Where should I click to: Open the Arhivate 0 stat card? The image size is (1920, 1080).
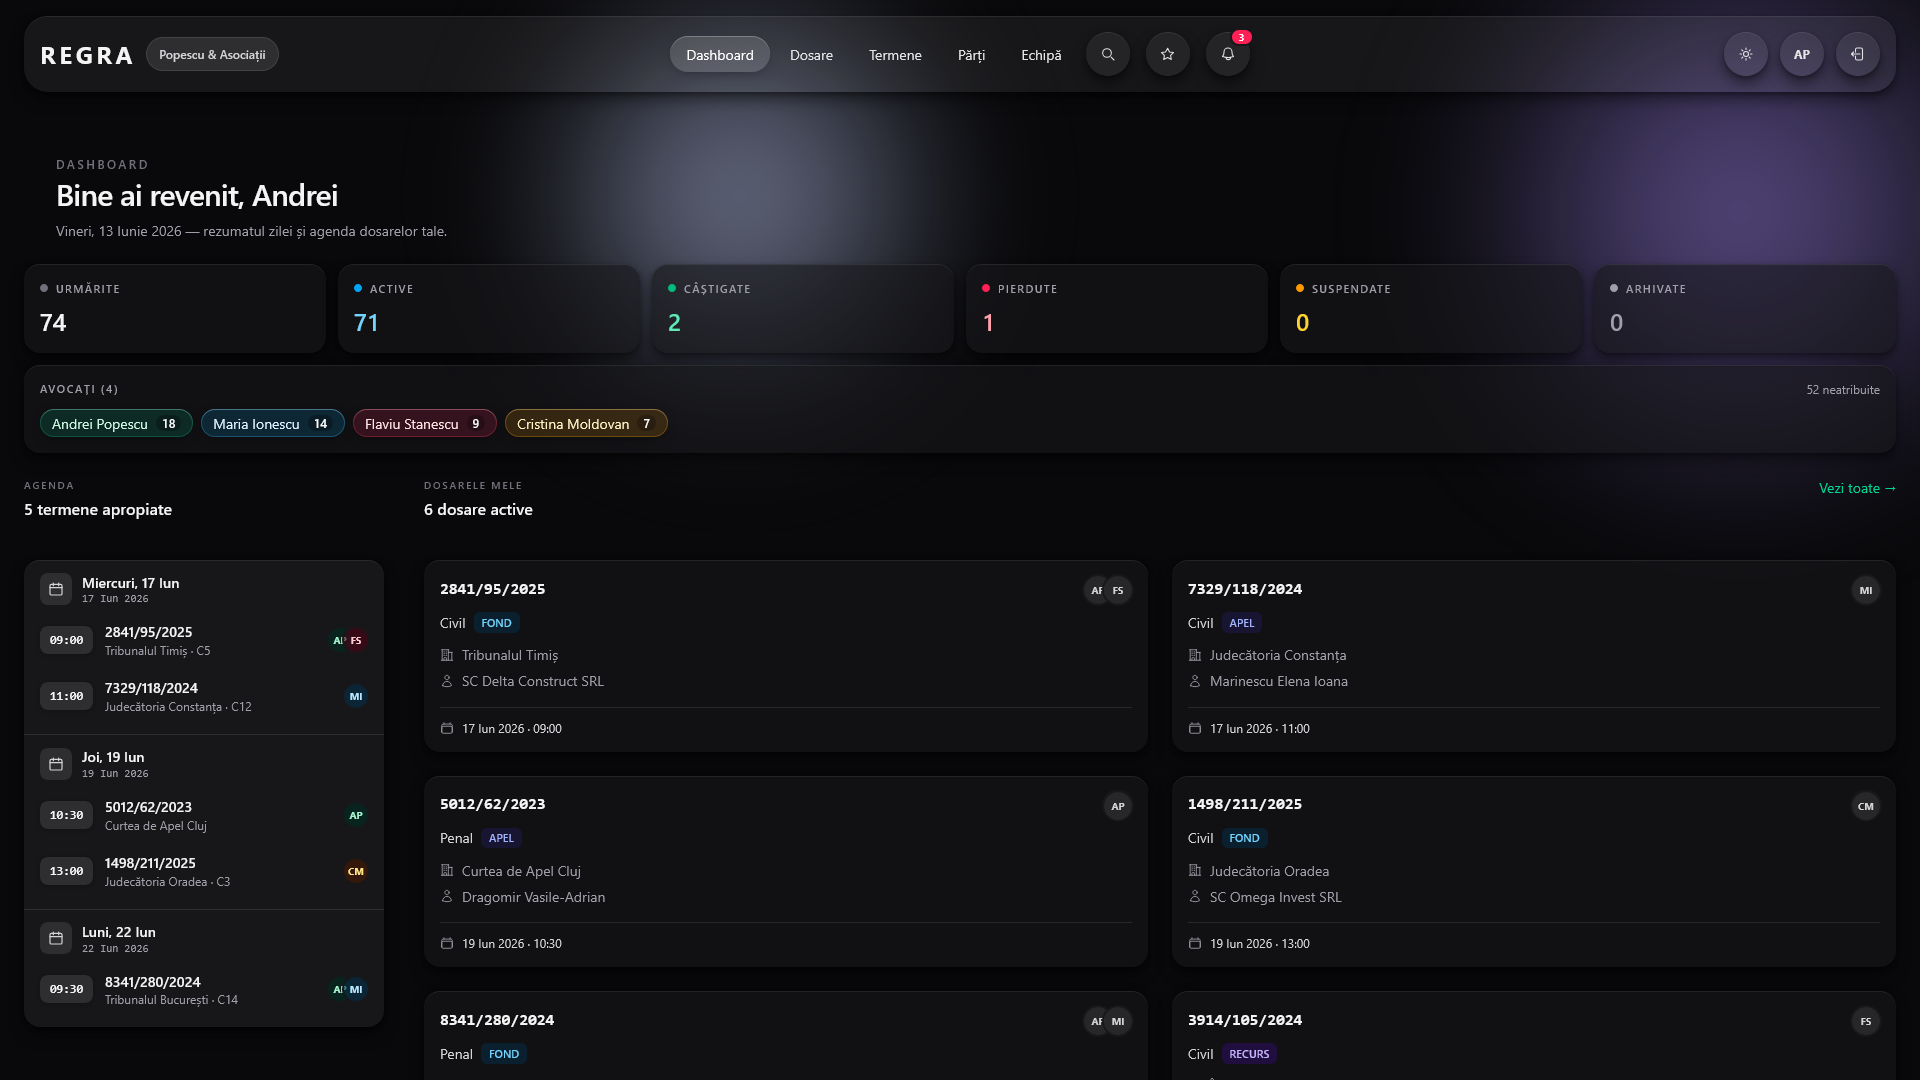pos(1745,308)
